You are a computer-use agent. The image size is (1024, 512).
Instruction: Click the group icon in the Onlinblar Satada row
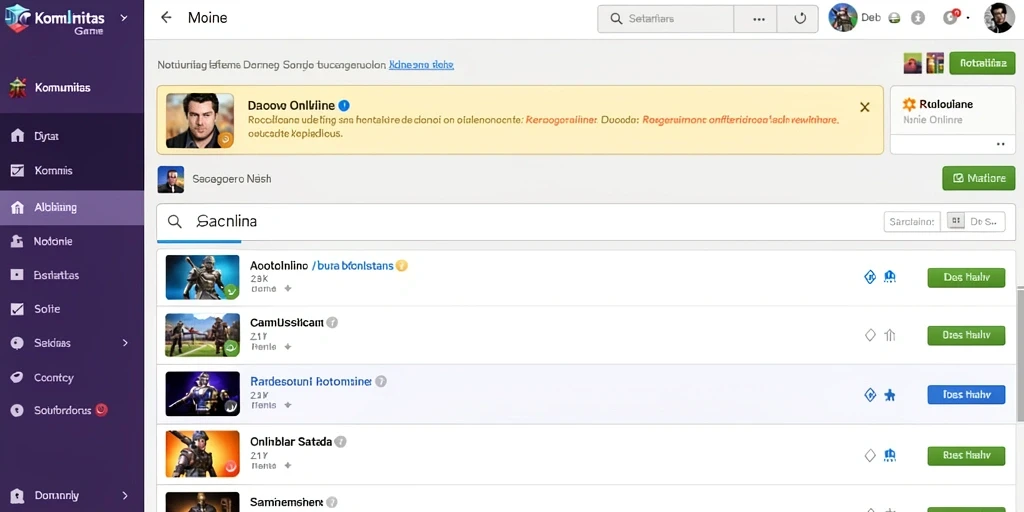coord(889,455)
